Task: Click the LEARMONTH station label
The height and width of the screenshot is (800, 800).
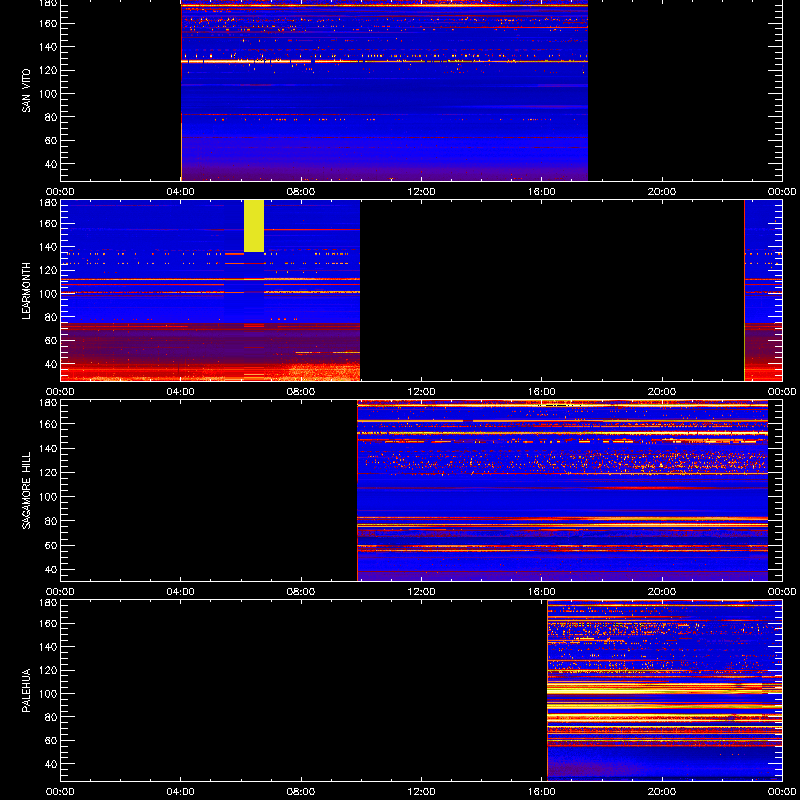Action: click(x=26, y=291)
